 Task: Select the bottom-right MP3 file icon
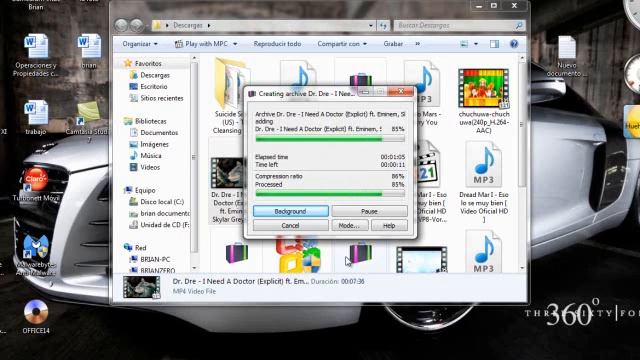(x=484, y=251)
